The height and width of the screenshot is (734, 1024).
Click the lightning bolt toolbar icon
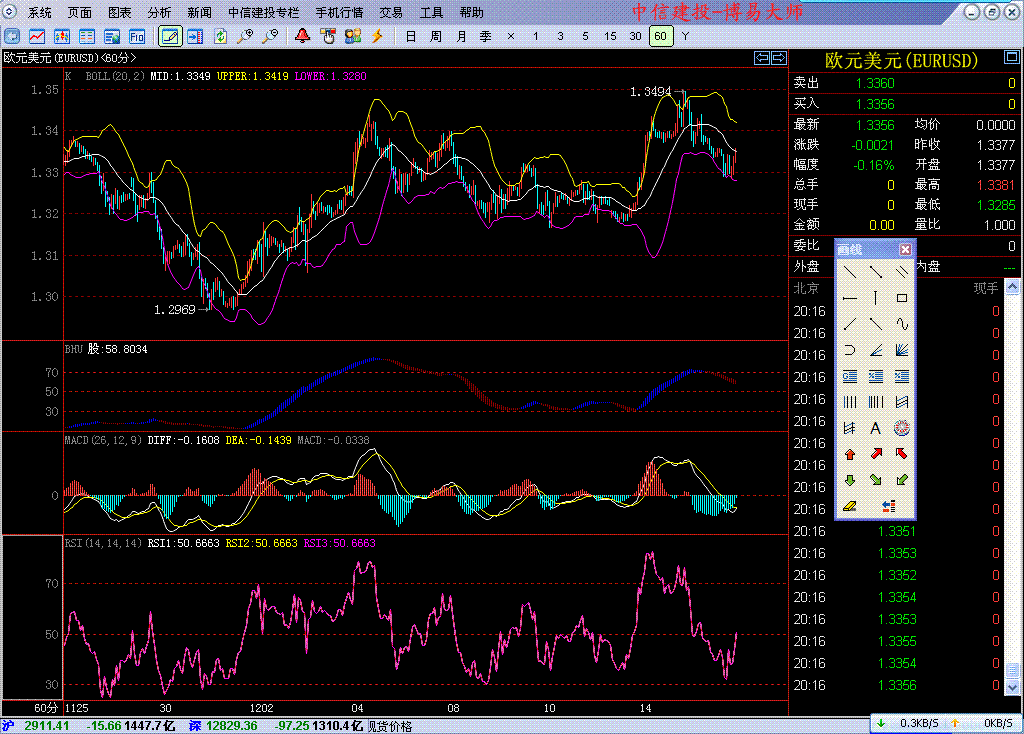tap(377, 36)
